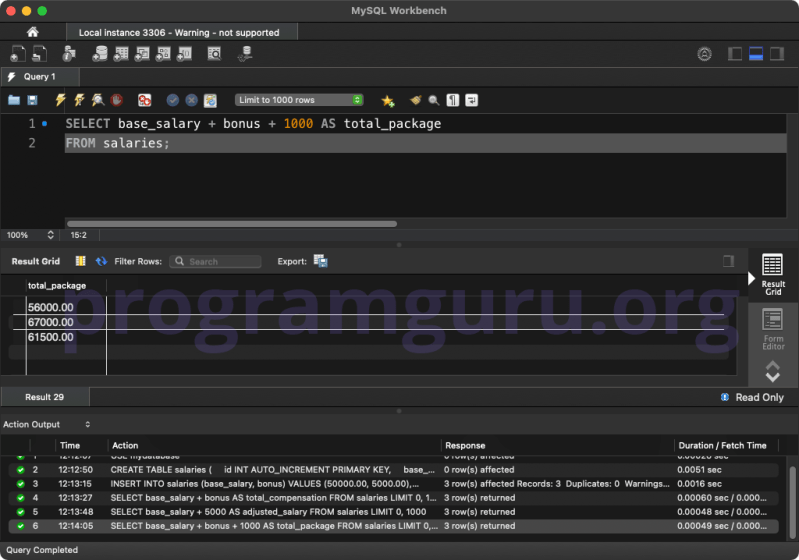
Task: Stop the query execution
Action: coord(116,100)
